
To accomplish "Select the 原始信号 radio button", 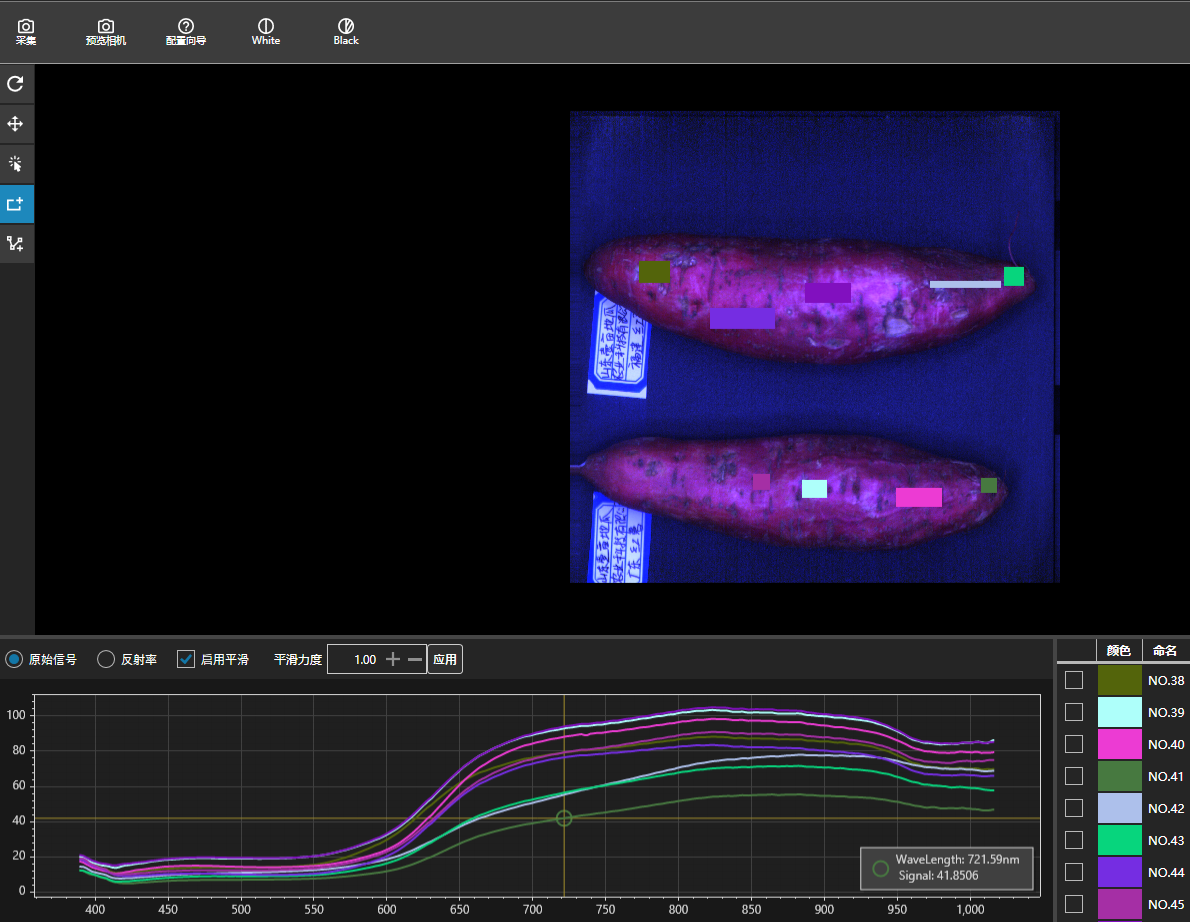I will click(x=15, y=660).
